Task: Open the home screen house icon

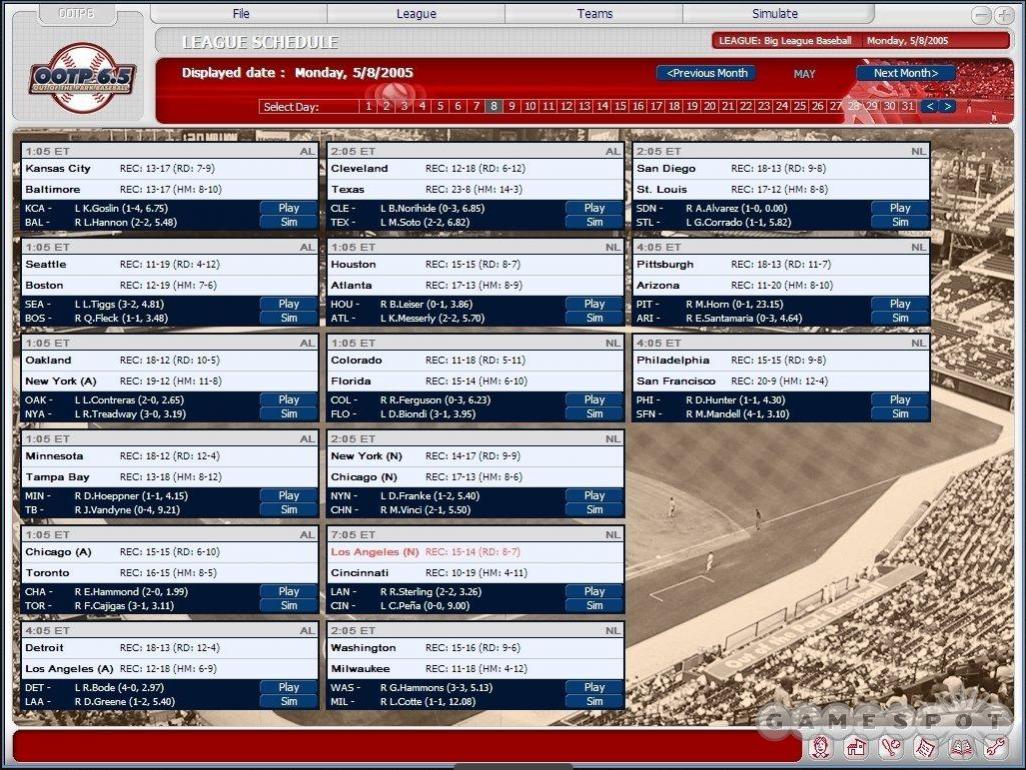Action: (856, 746)
